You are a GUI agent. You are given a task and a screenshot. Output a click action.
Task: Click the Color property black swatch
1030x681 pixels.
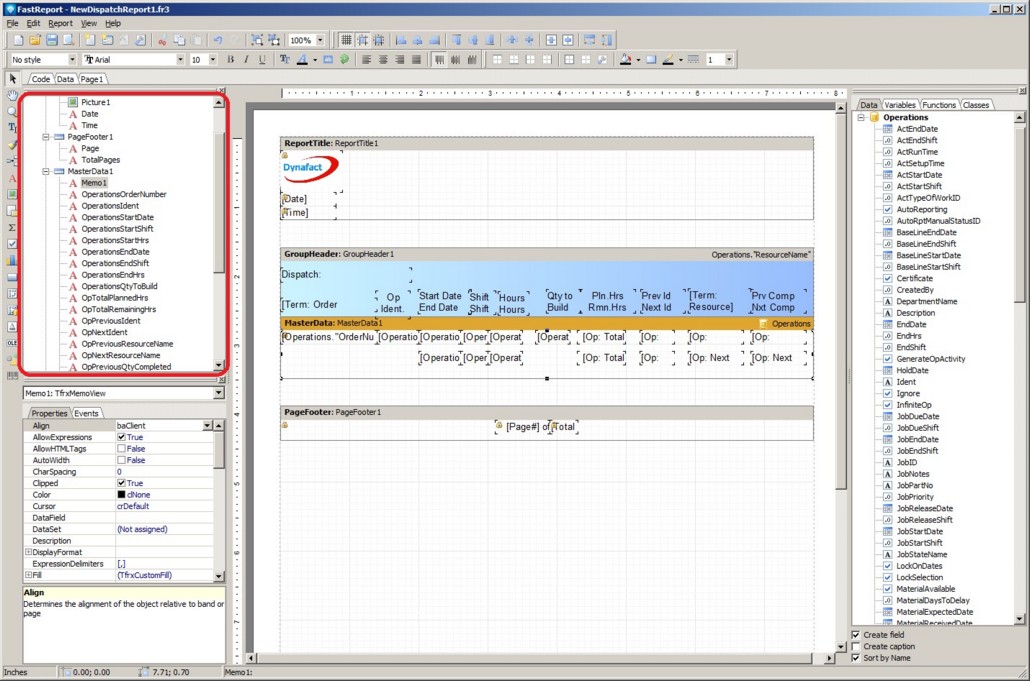(x=121, y=495)
